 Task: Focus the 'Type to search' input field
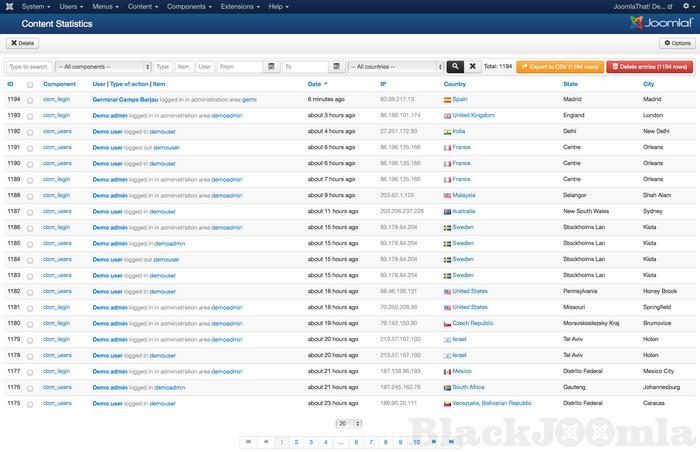(29, 67)
